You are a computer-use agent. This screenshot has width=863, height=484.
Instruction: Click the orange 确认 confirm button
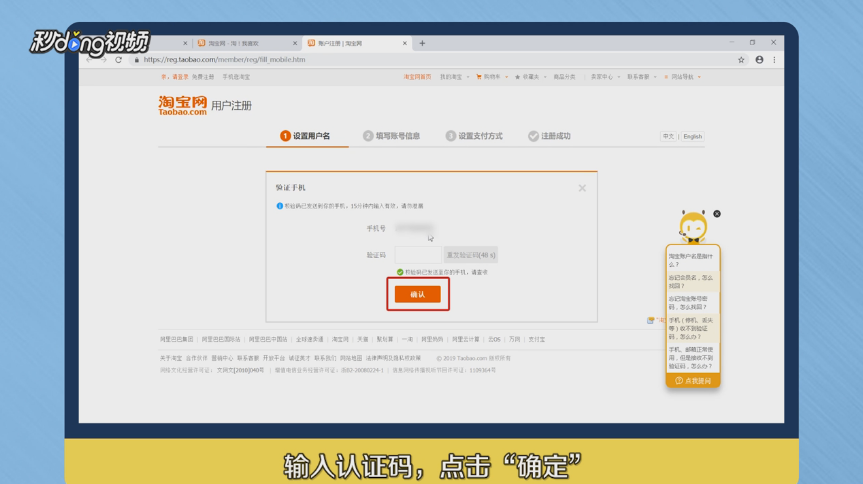pos(418,294)
